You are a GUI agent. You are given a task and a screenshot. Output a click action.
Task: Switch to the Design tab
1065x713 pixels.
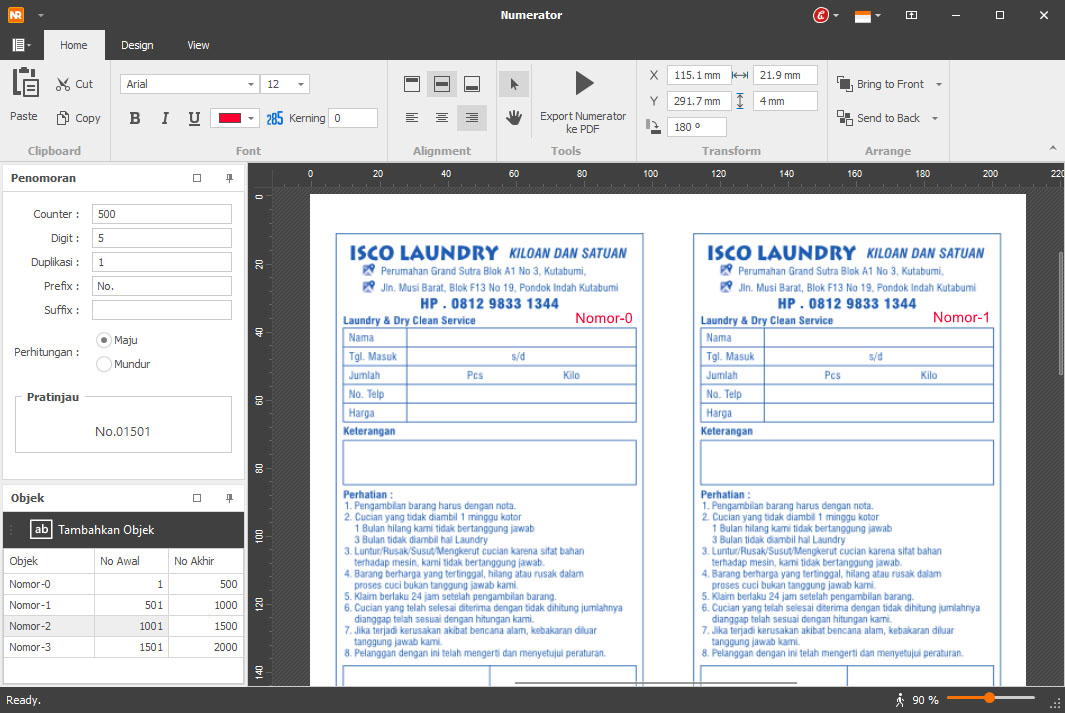click(137, 45)
